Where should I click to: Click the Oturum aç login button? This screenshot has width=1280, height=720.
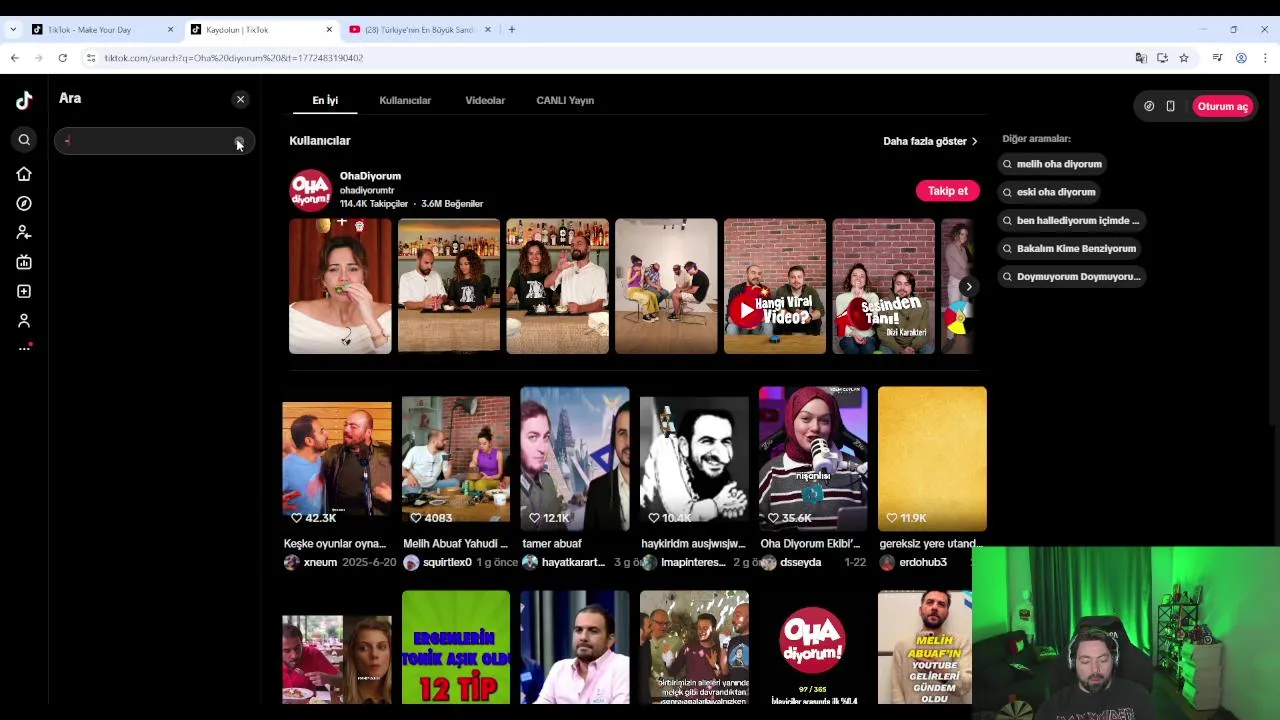1222,106
